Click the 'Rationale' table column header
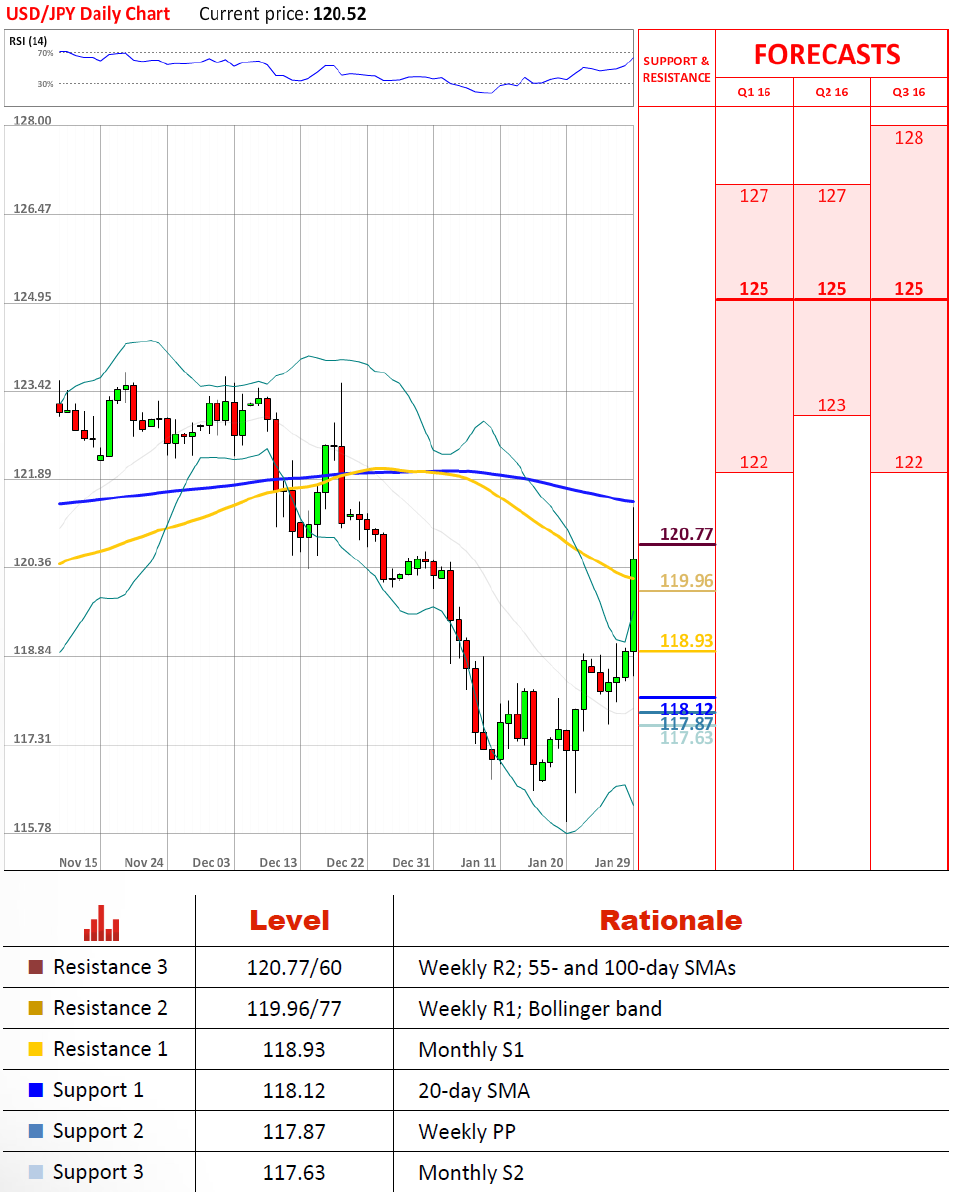Image resolution: width=956 pixels, height=1192 pixels. (671, 921)
